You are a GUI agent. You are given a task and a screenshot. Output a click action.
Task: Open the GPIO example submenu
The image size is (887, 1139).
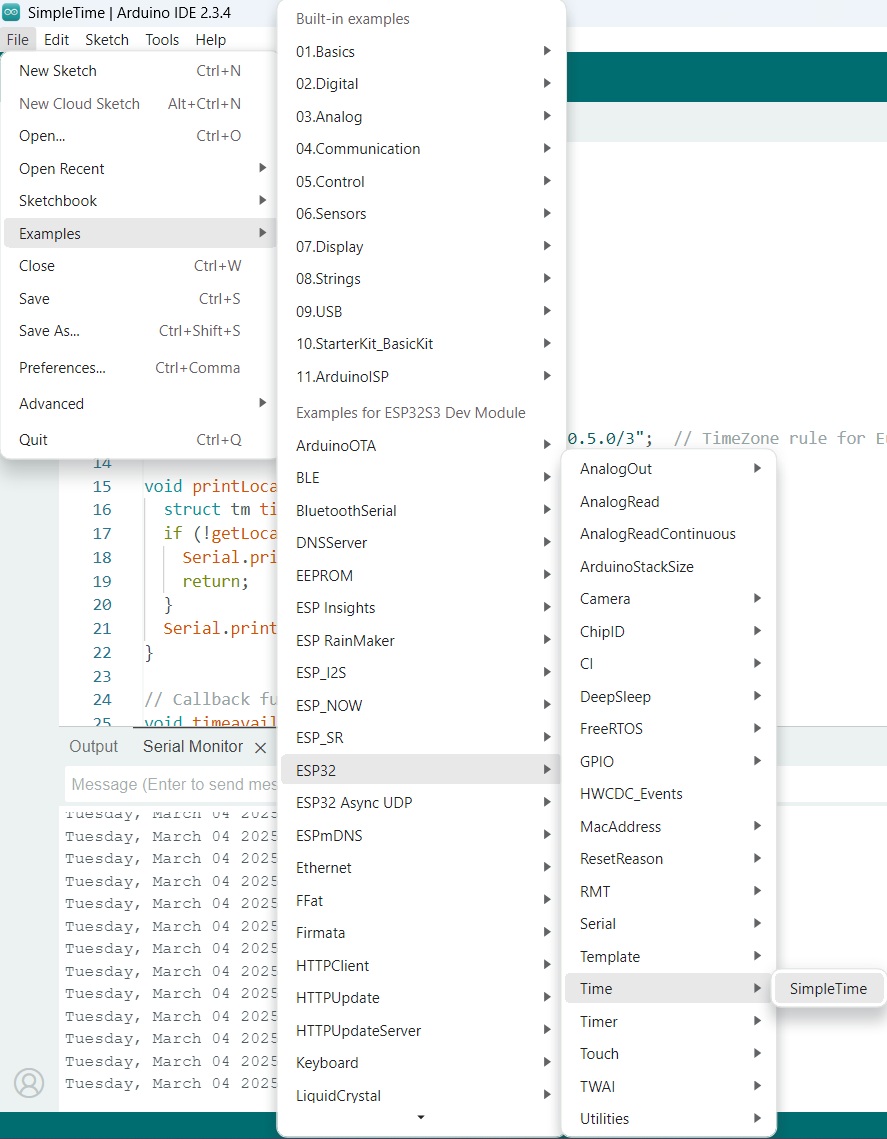point(670,761)
